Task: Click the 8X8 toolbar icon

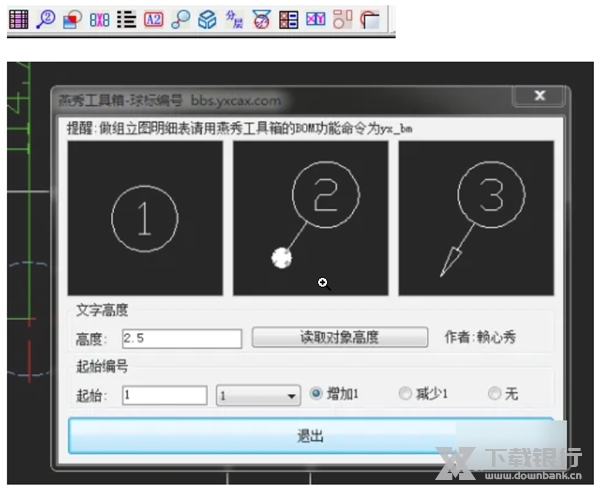Action: click(x=99, y=20)
